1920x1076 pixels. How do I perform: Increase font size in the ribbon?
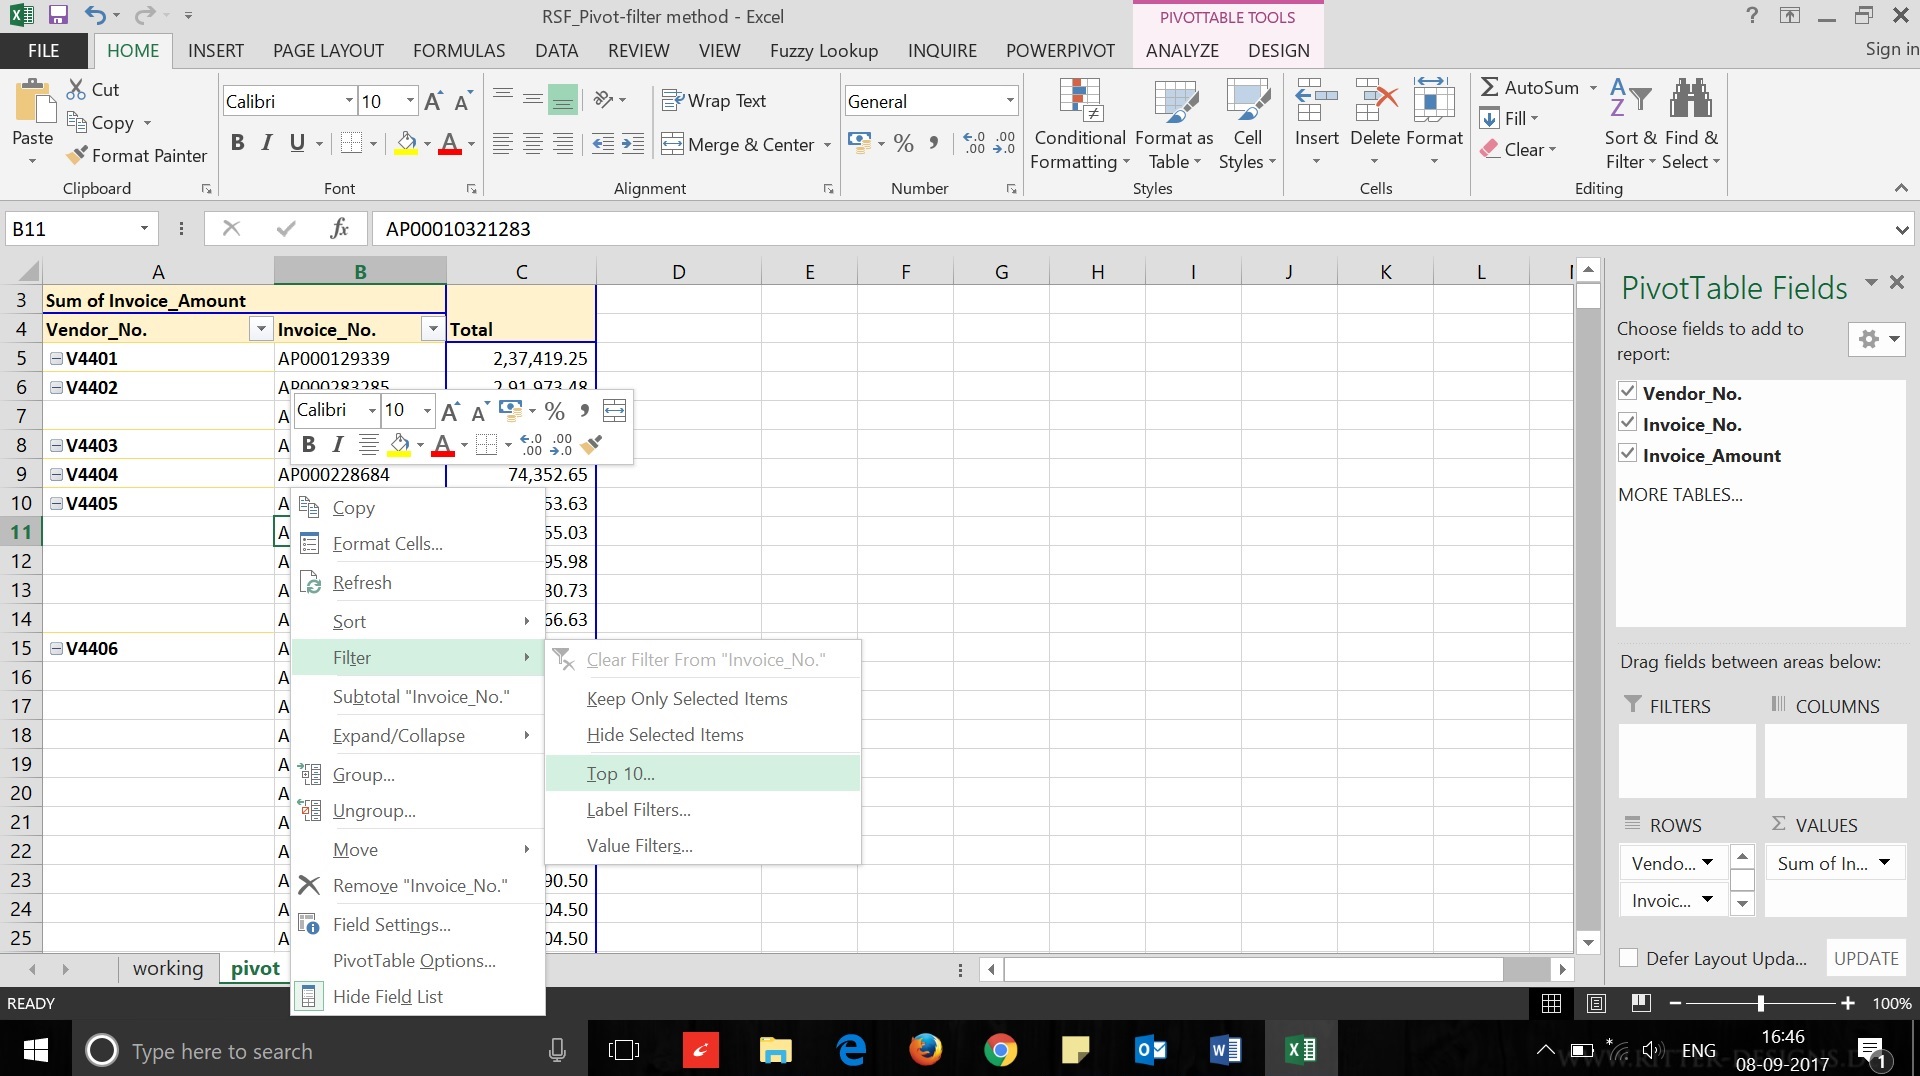point(433,101)
